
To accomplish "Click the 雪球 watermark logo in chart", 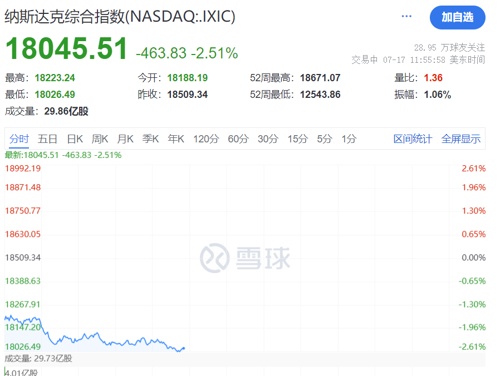I will coord(245,258).
